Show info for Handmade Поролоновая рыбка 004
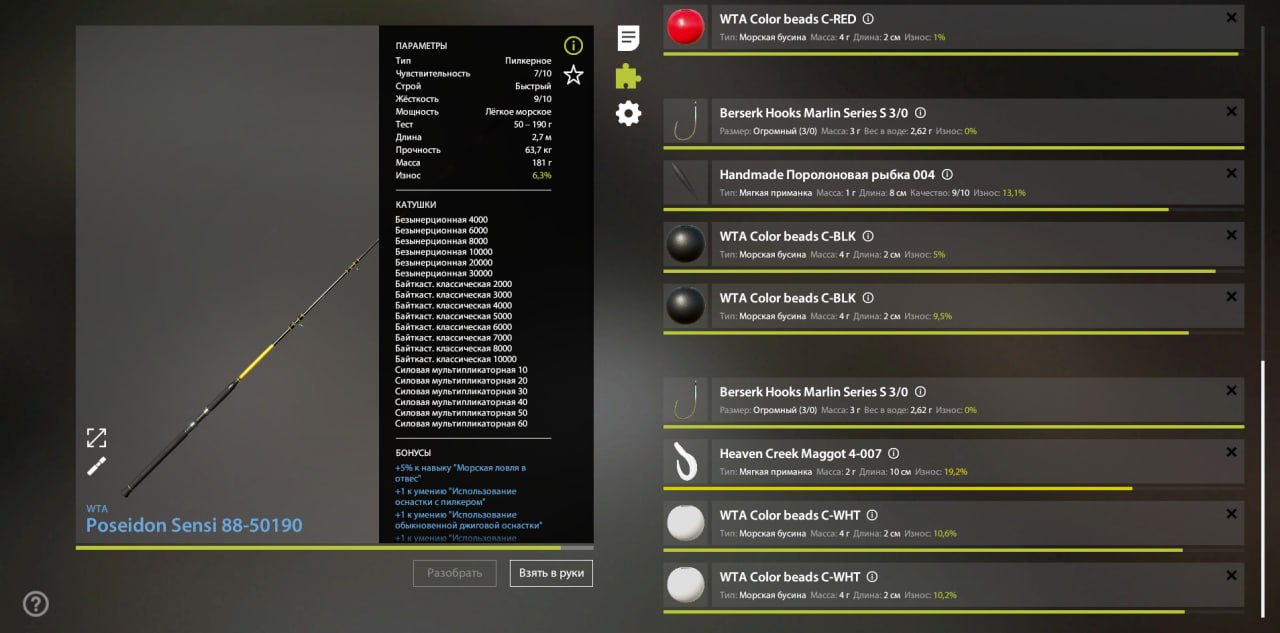The image size is (1280, 633). [947, 174]
